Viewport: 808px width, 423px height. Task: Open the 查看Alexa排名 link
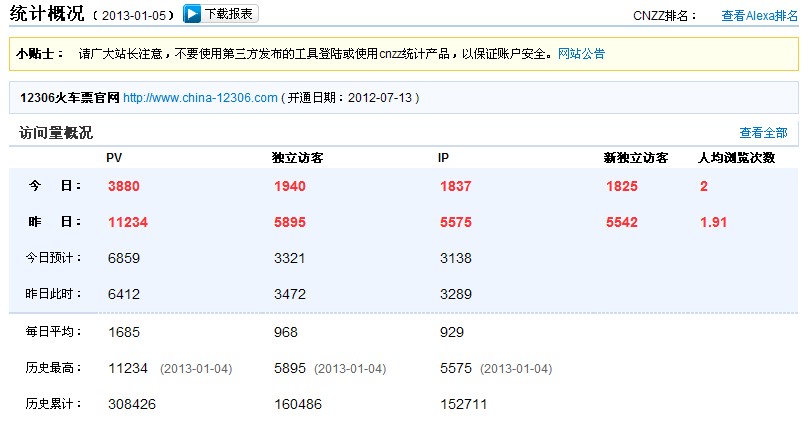(x=759, y=16)
